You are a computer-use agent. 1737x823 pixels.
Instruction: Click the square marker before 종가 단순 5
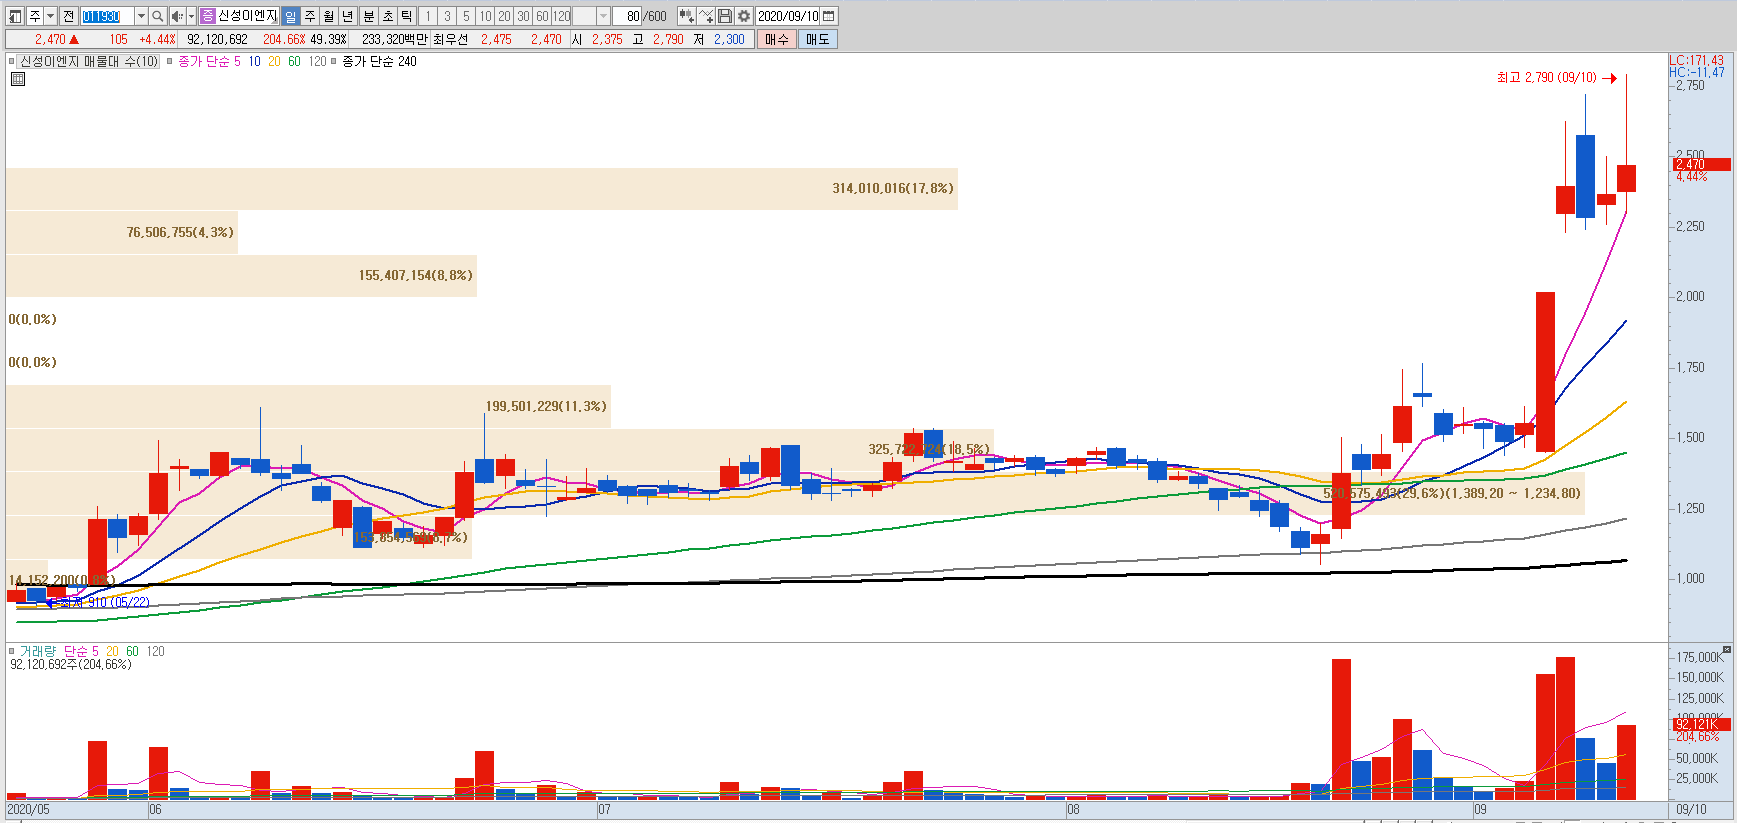pyautogui.click(x=170, y=61)
